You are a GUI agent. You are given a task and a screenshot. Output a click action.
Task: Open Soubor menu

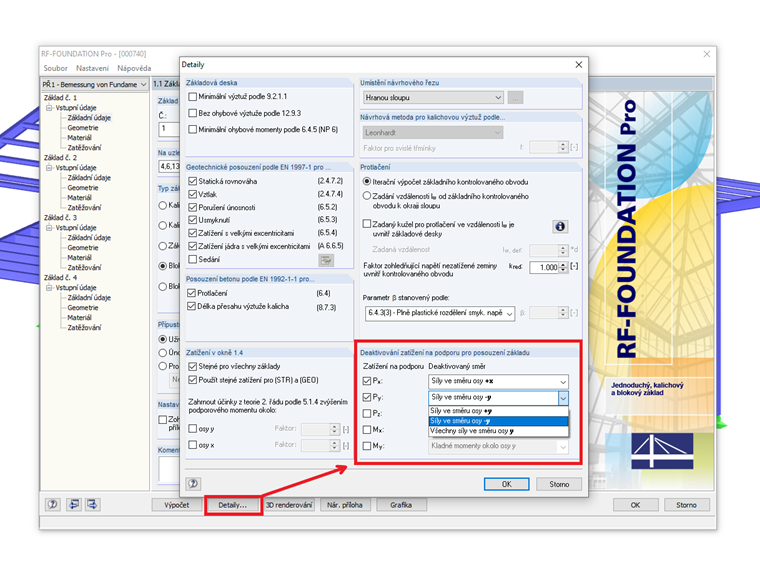point(55,68)
